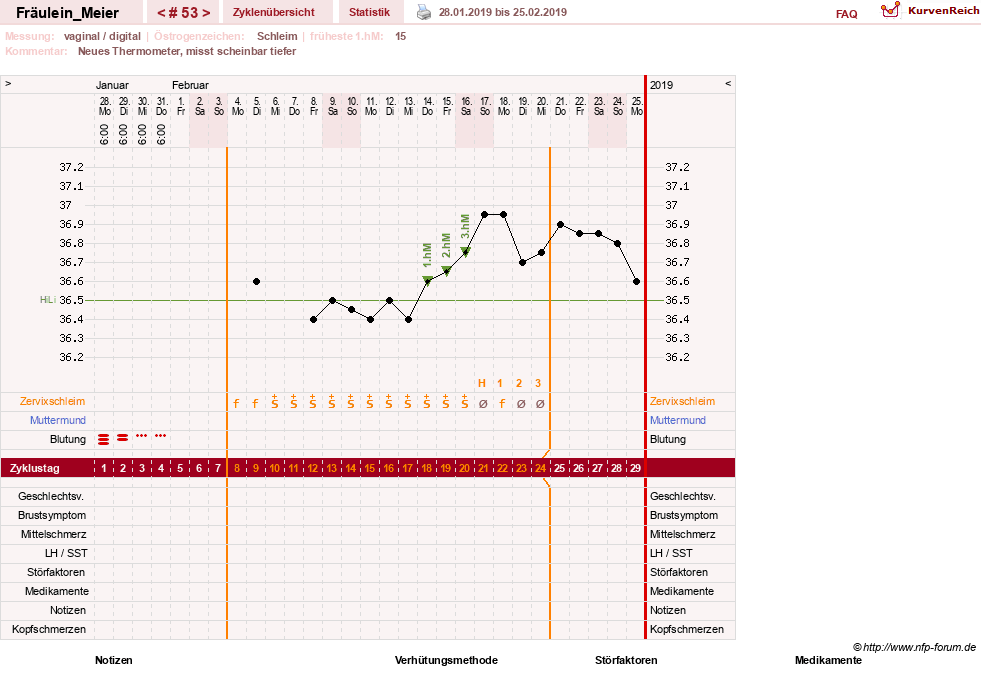Click the heavy bleeding icon on cycle day 1
The width and height of the screenshot is (981, 699).
[103, 439]
